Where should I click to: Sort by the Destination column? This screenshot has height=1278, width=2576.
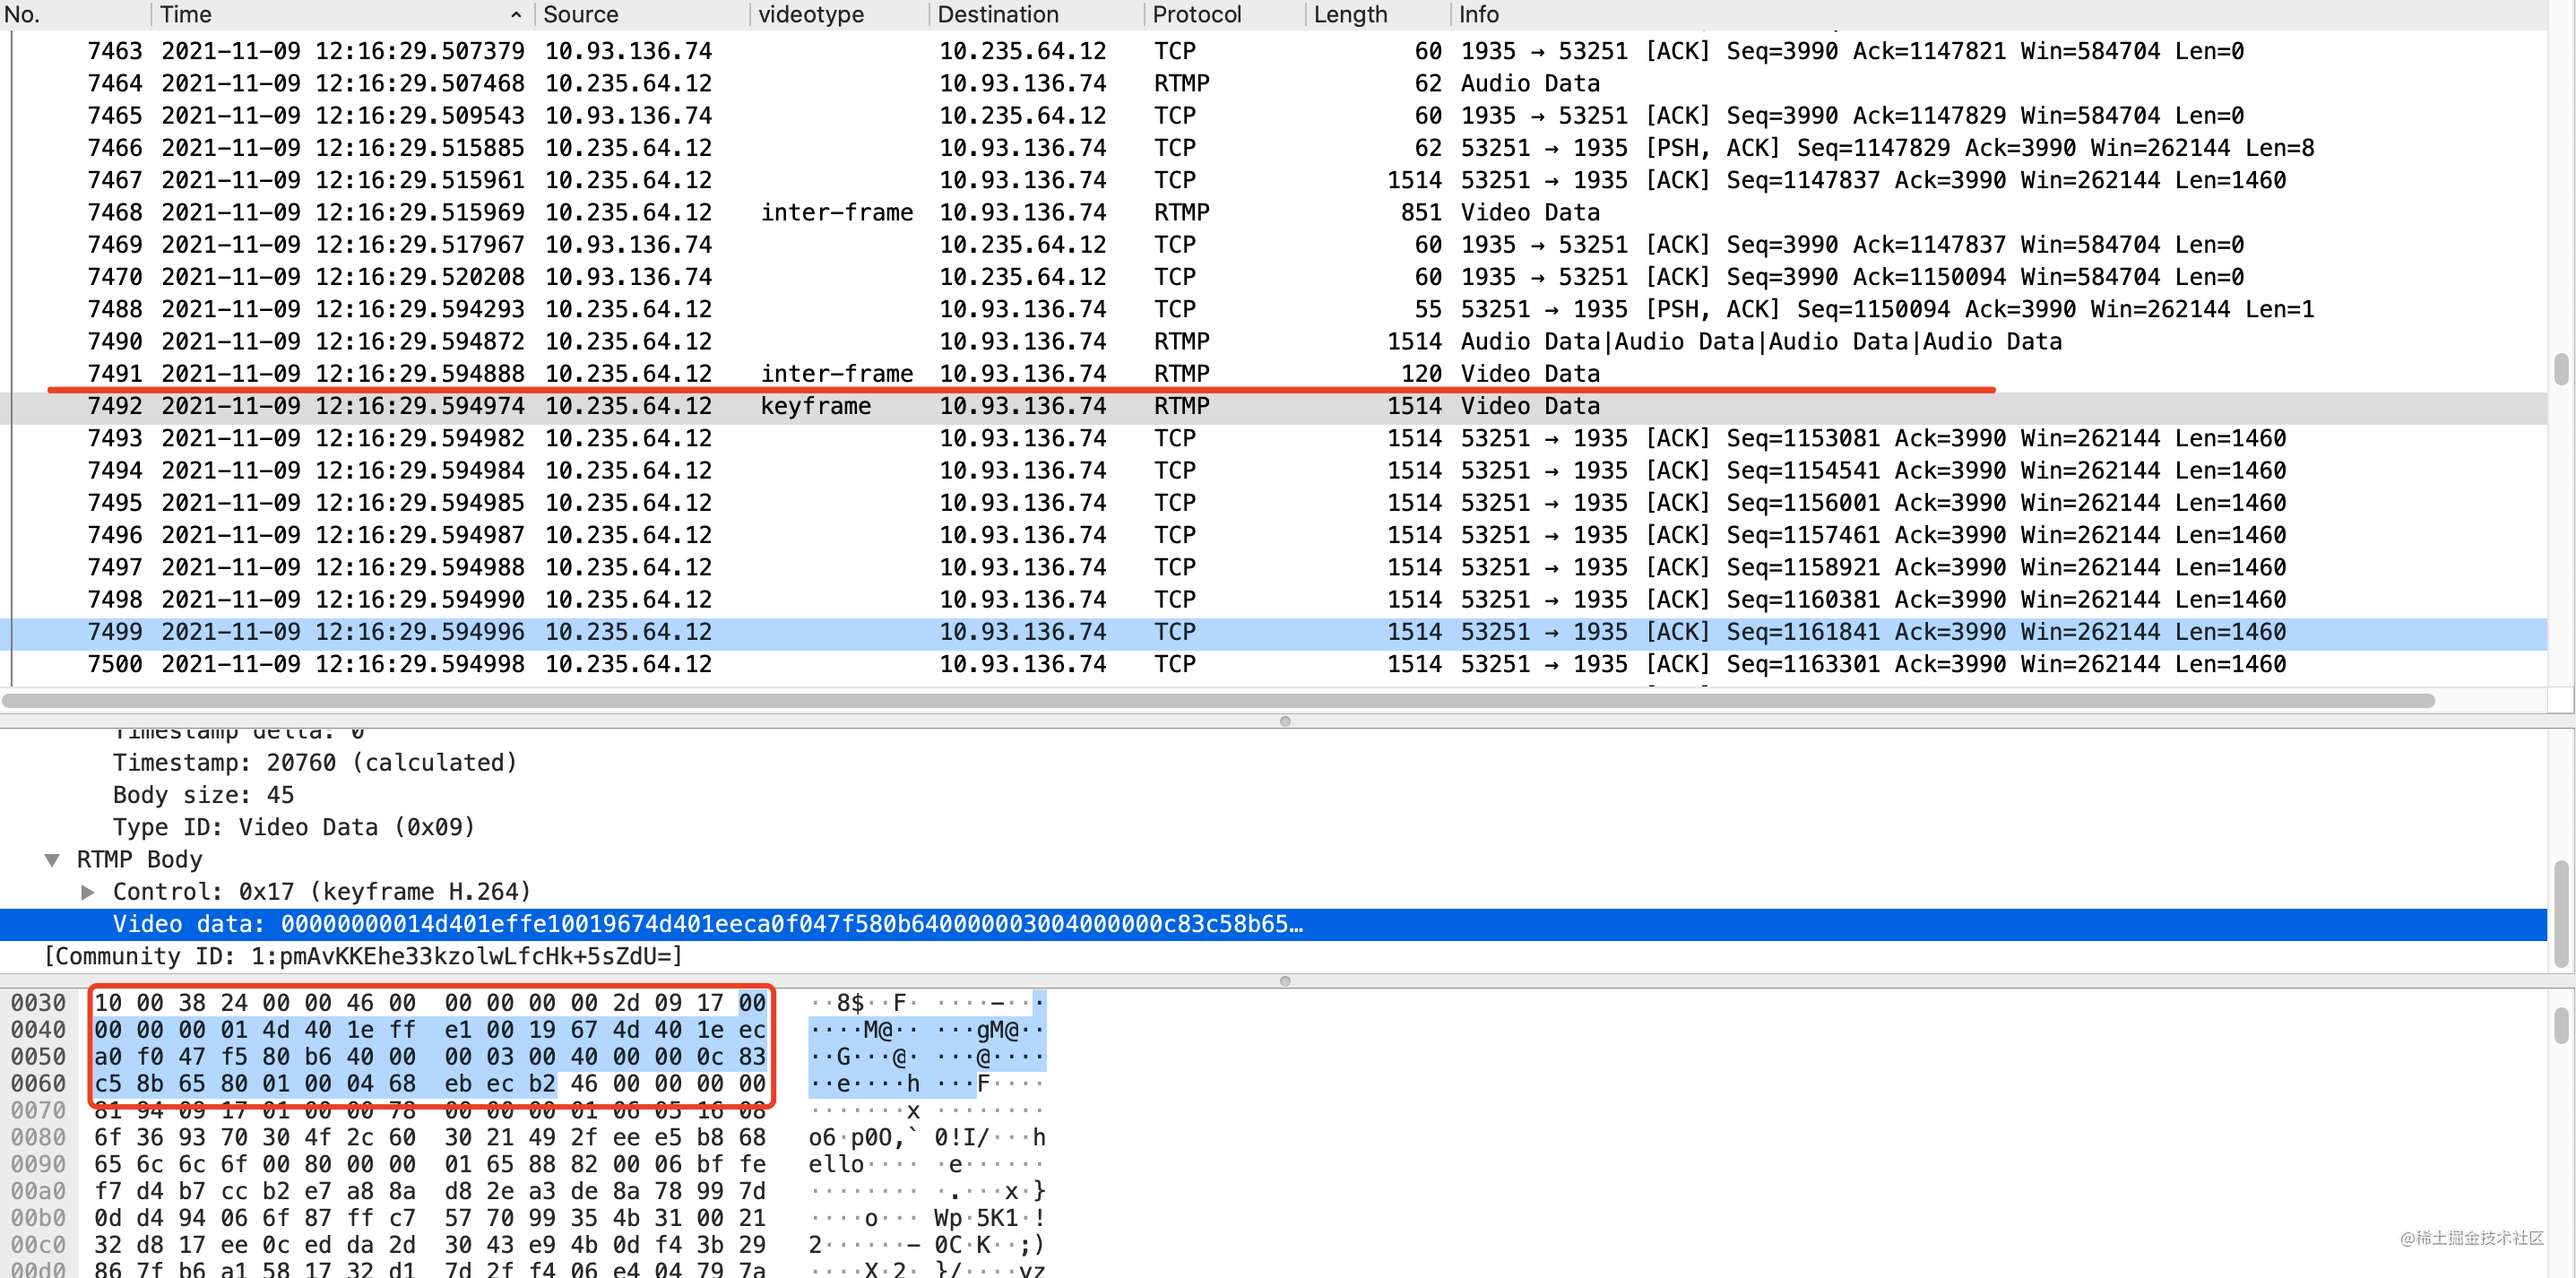[x=997, y=14]
